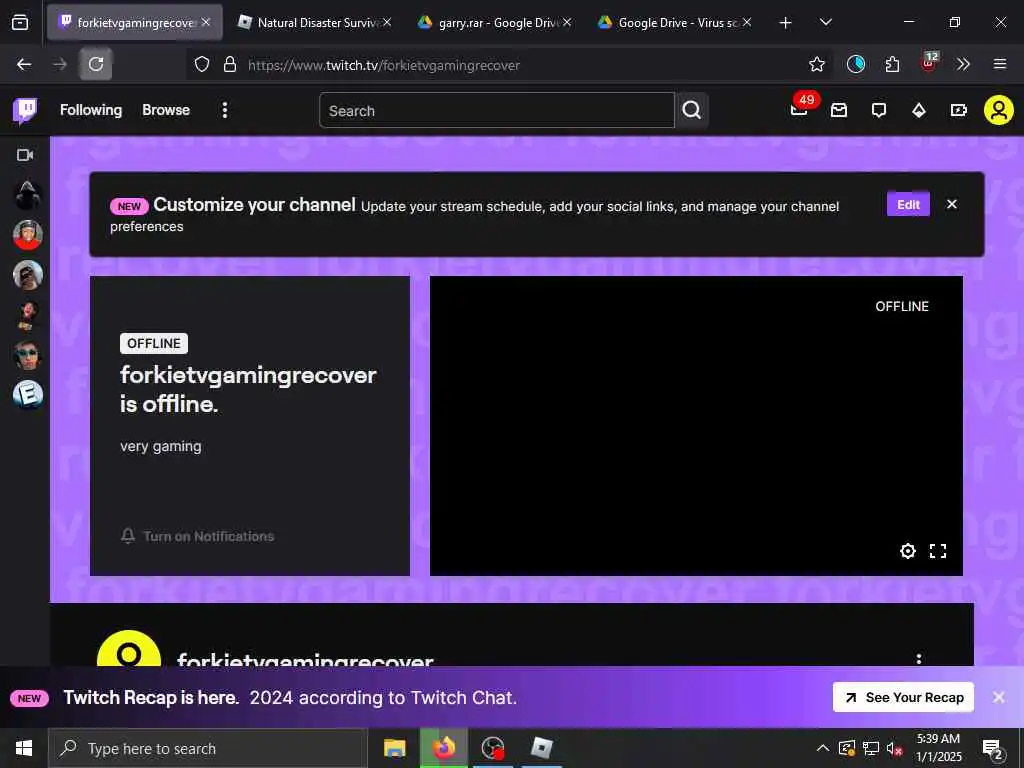Go to the Following page
1024x768 pixels.
point(91,110)
